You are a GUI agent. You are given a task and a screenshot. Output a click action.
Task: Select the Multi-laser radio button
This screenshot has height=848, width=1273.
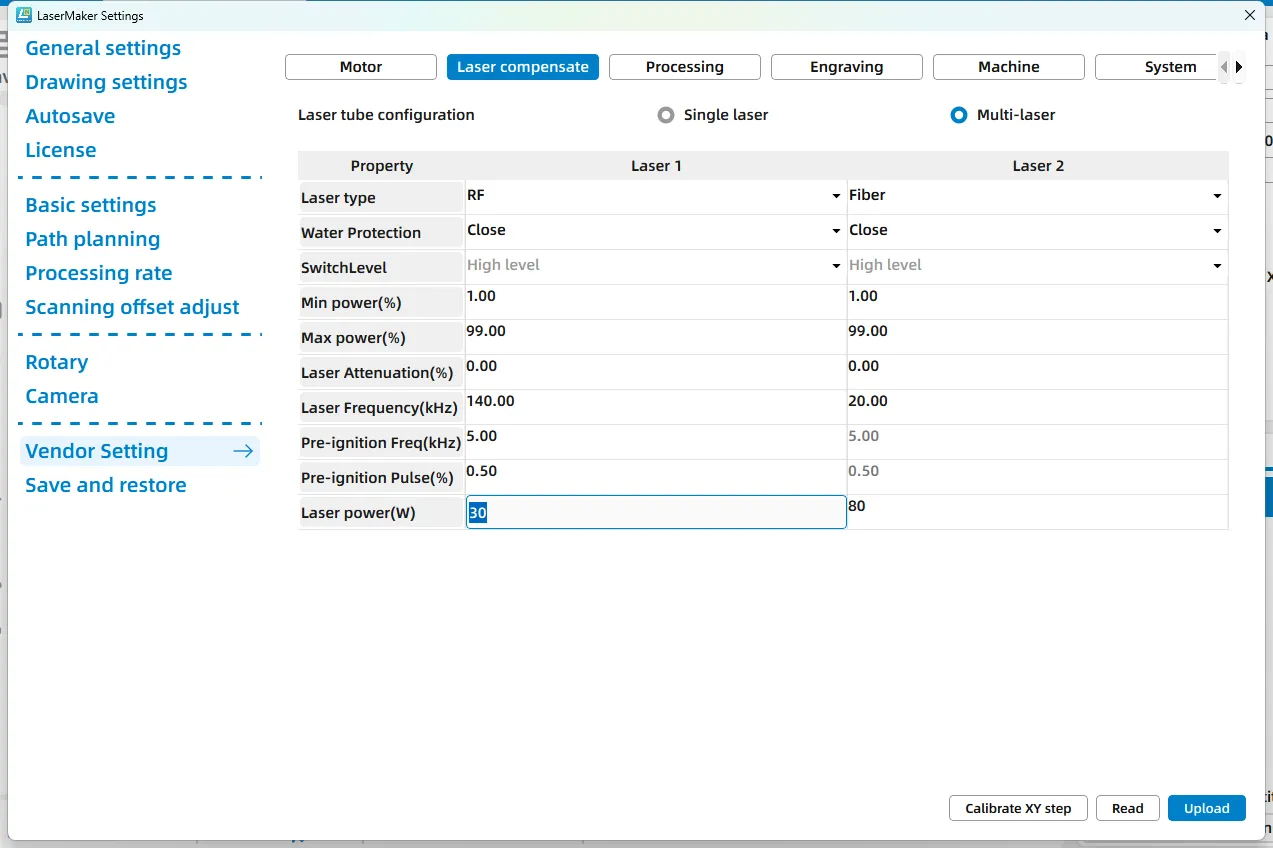(959, 115)
